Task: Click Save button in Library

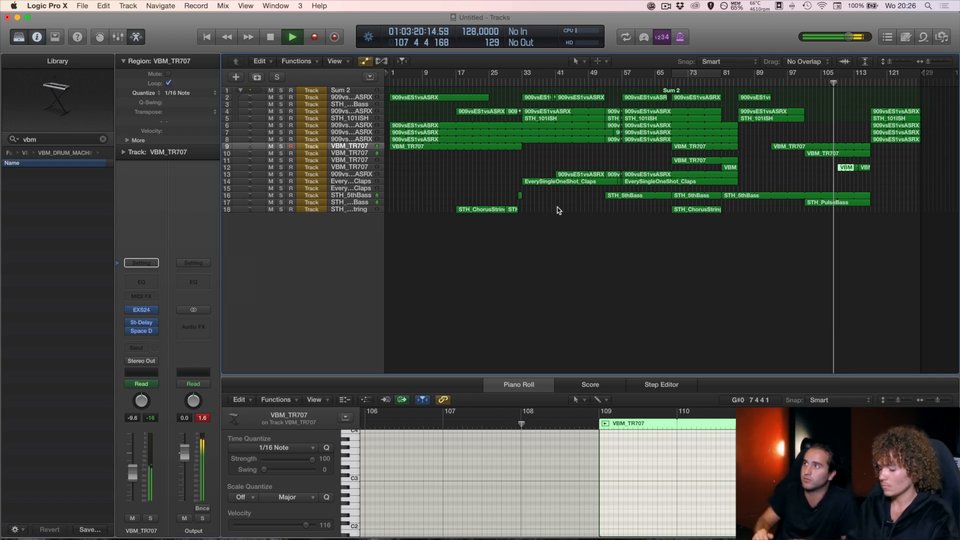Action: pyautogui.click(x=89, y=530)
